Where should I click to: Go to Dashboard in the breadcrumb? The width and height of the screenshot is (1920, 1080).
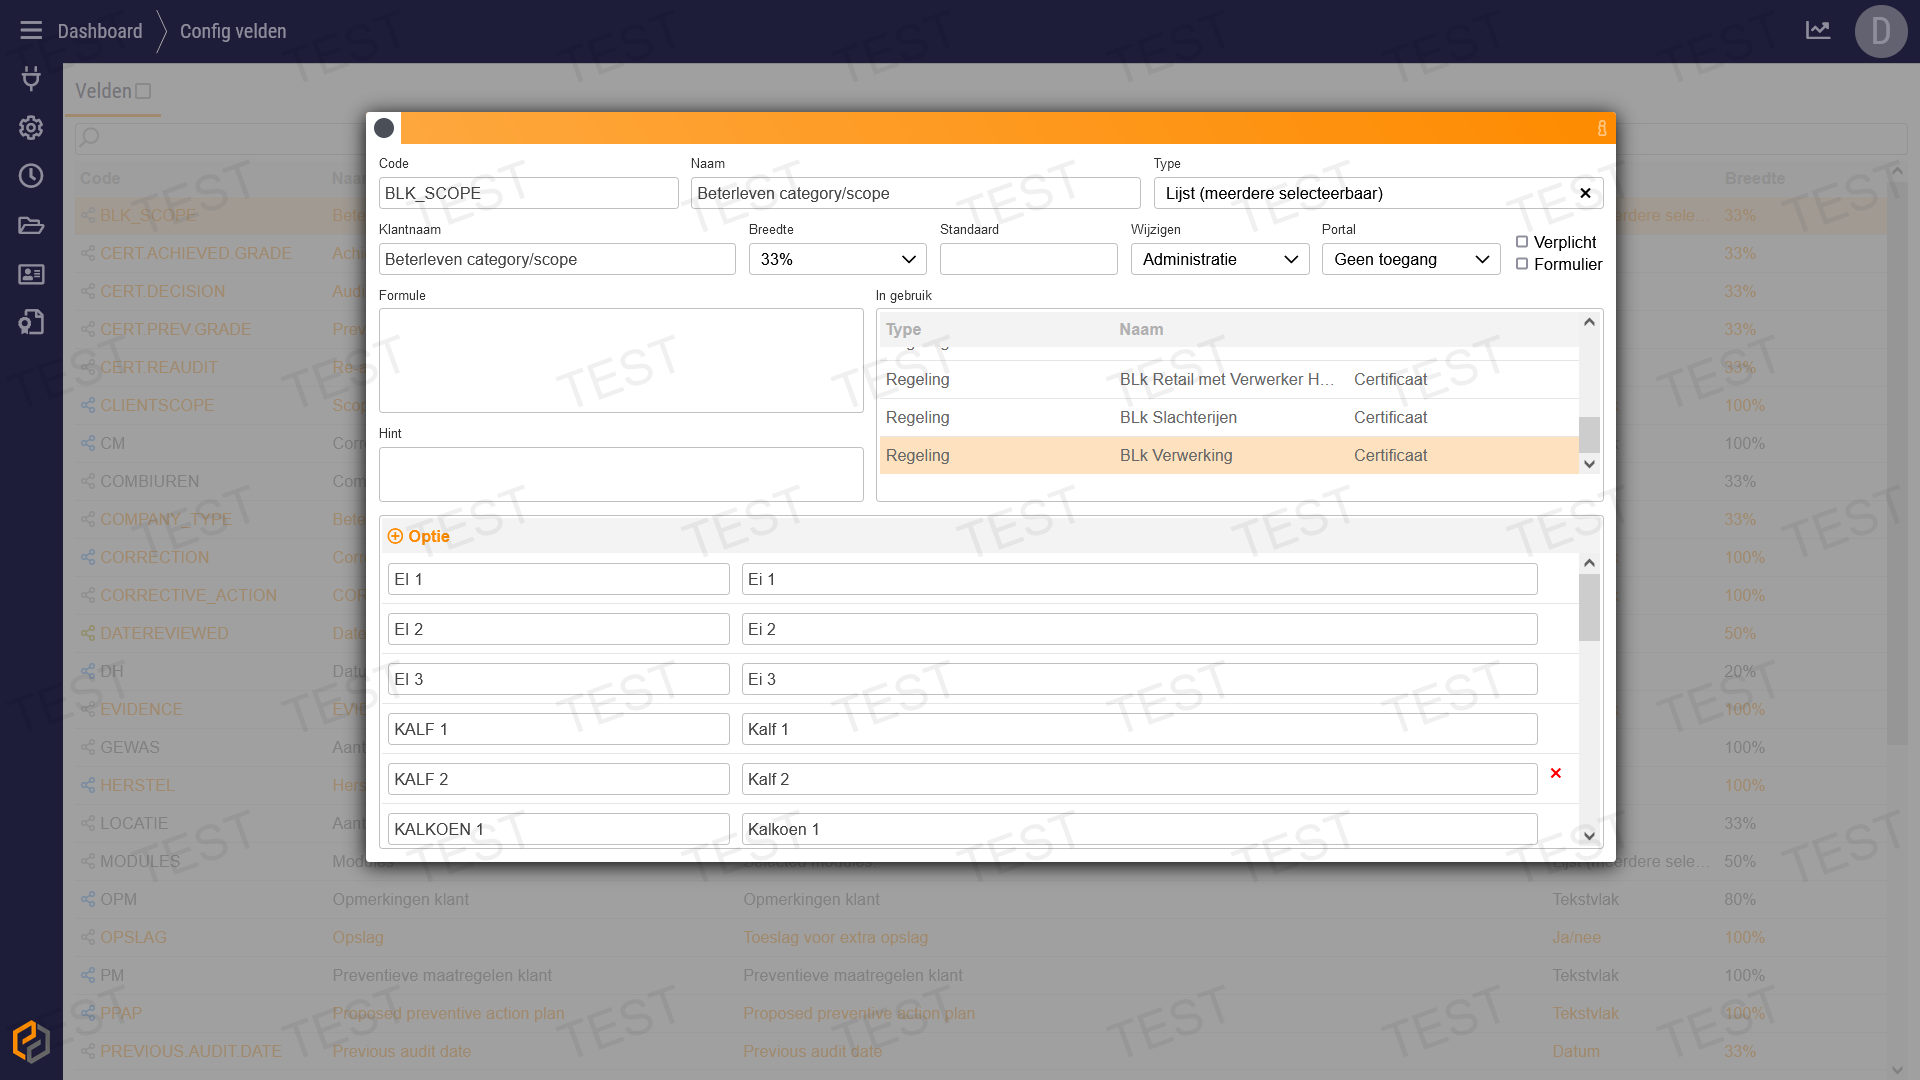(100, 31)
